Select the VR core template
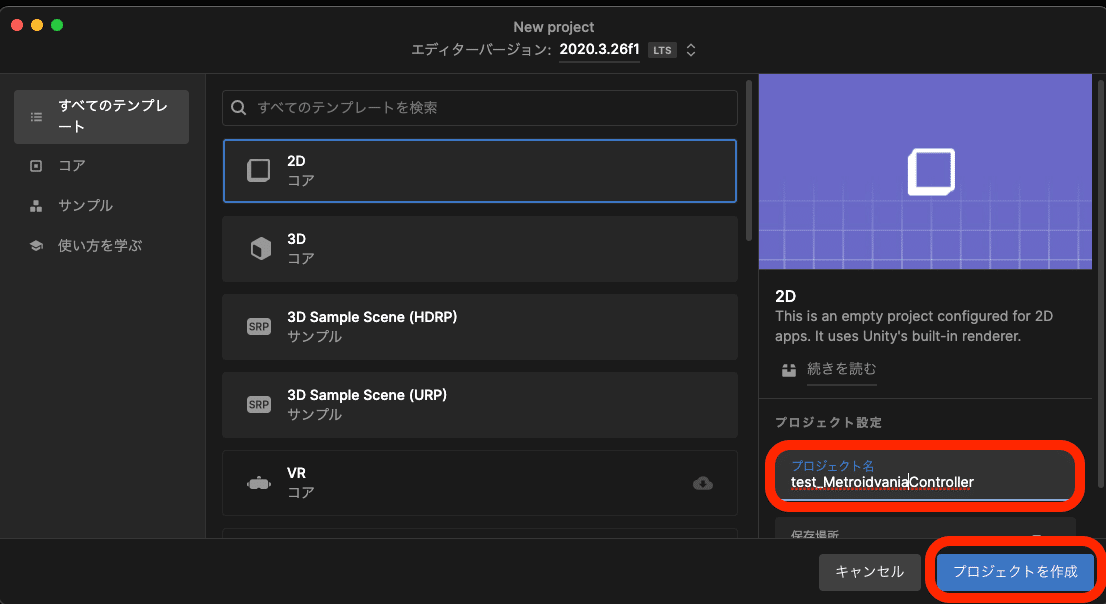1106x604 pixels. [480, 483]
